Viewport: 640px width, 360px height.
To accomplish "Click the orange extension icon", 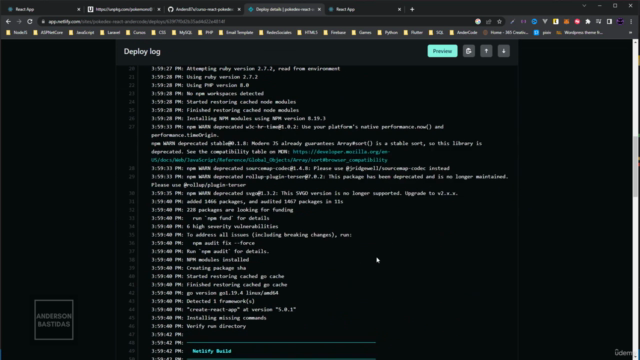I will pos(567,21).
